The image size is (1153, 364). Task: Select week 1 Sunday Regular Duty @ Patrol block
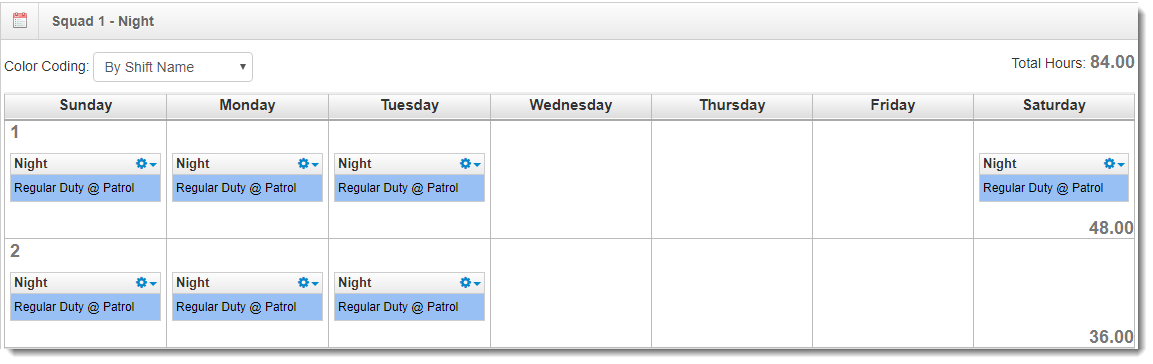pyautogui.click(x=85, y=188)
